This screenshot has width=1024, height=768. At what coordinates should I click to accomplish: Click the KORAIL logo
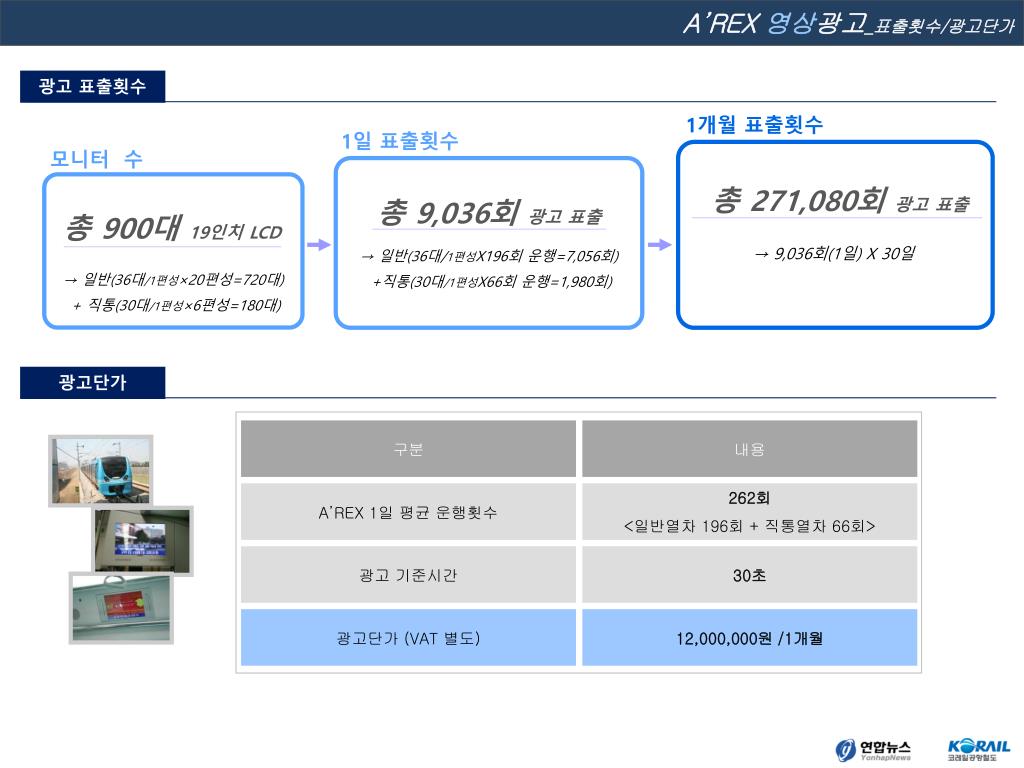point(979,749)
